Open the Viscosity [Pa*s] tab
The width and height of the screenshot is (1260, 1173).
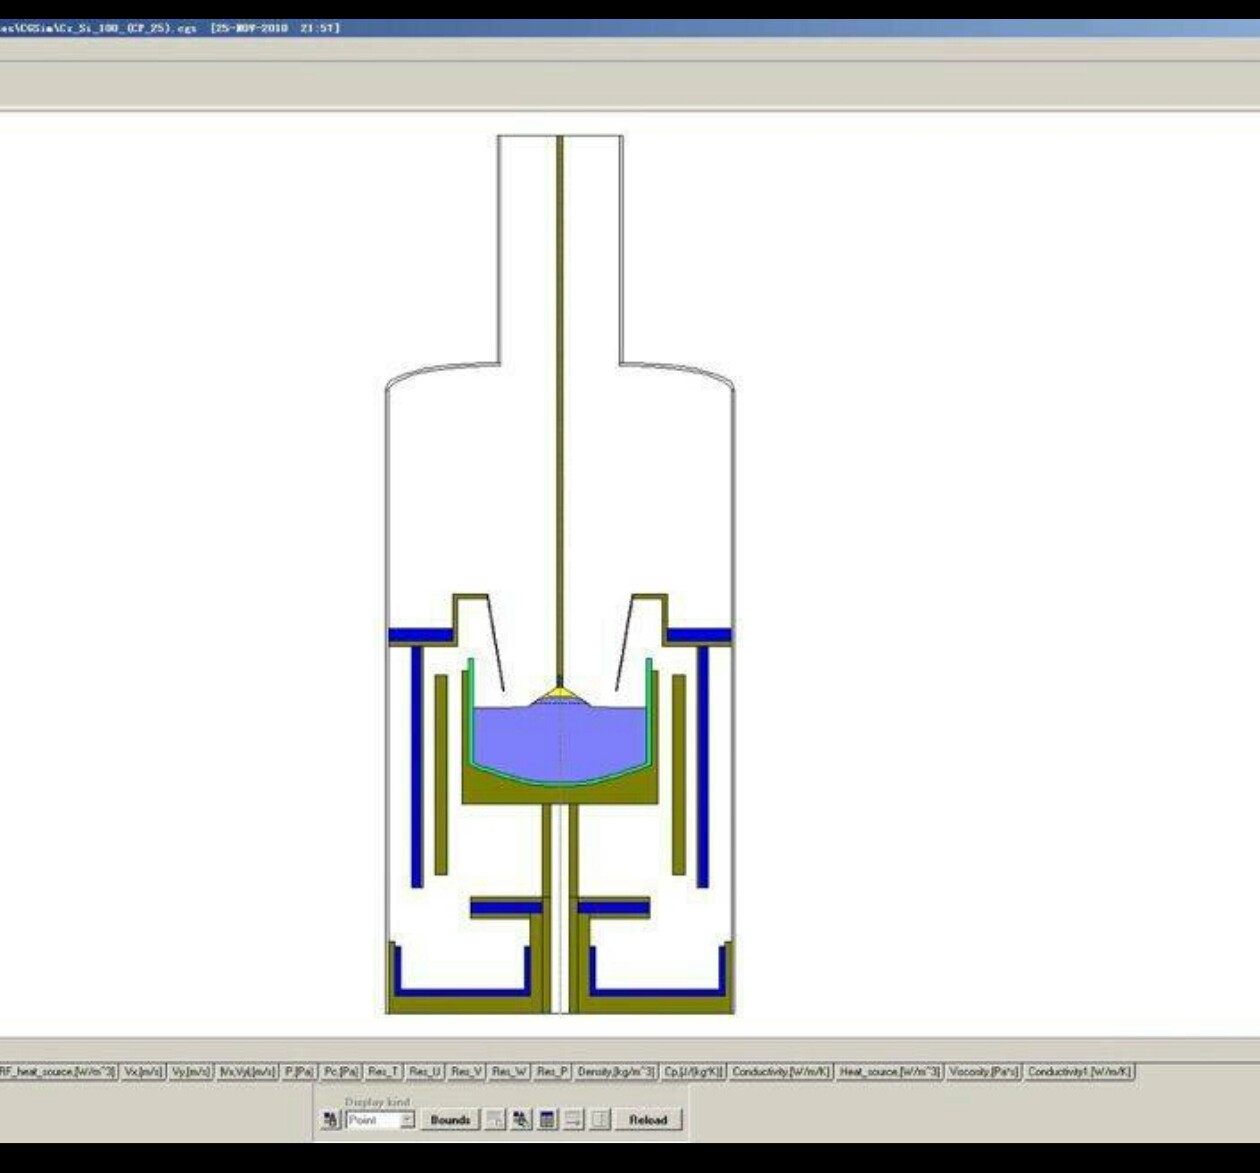984,1072
